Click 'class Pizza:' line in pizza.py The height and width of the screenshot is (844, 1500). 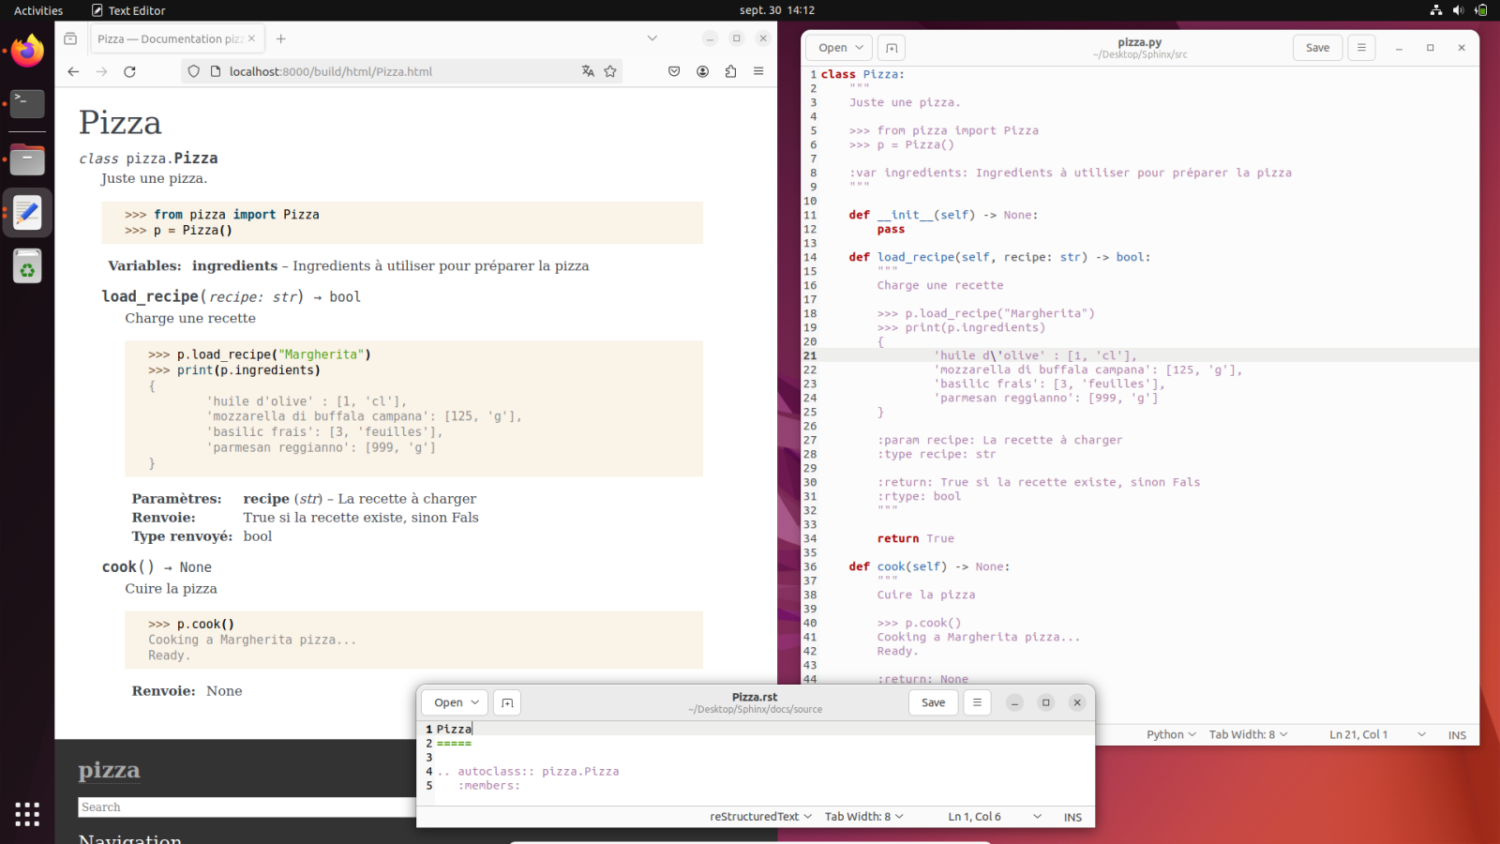tap(862, 74)
